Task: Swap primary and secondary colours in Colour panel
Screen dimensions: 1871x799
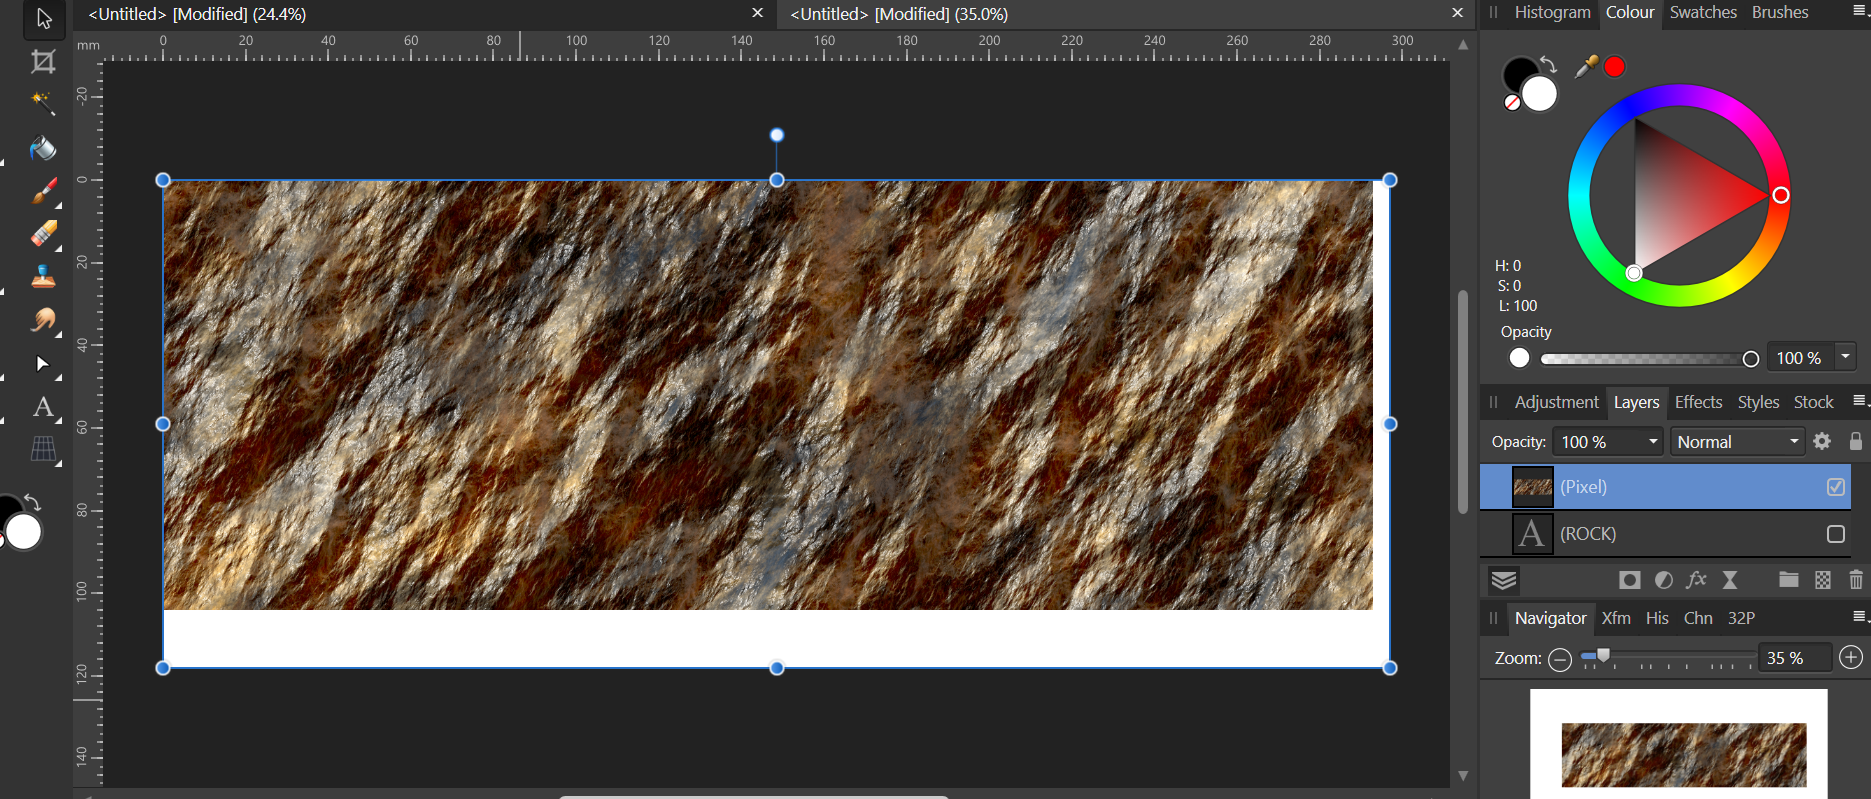Action: click(x=1548, y=65)
